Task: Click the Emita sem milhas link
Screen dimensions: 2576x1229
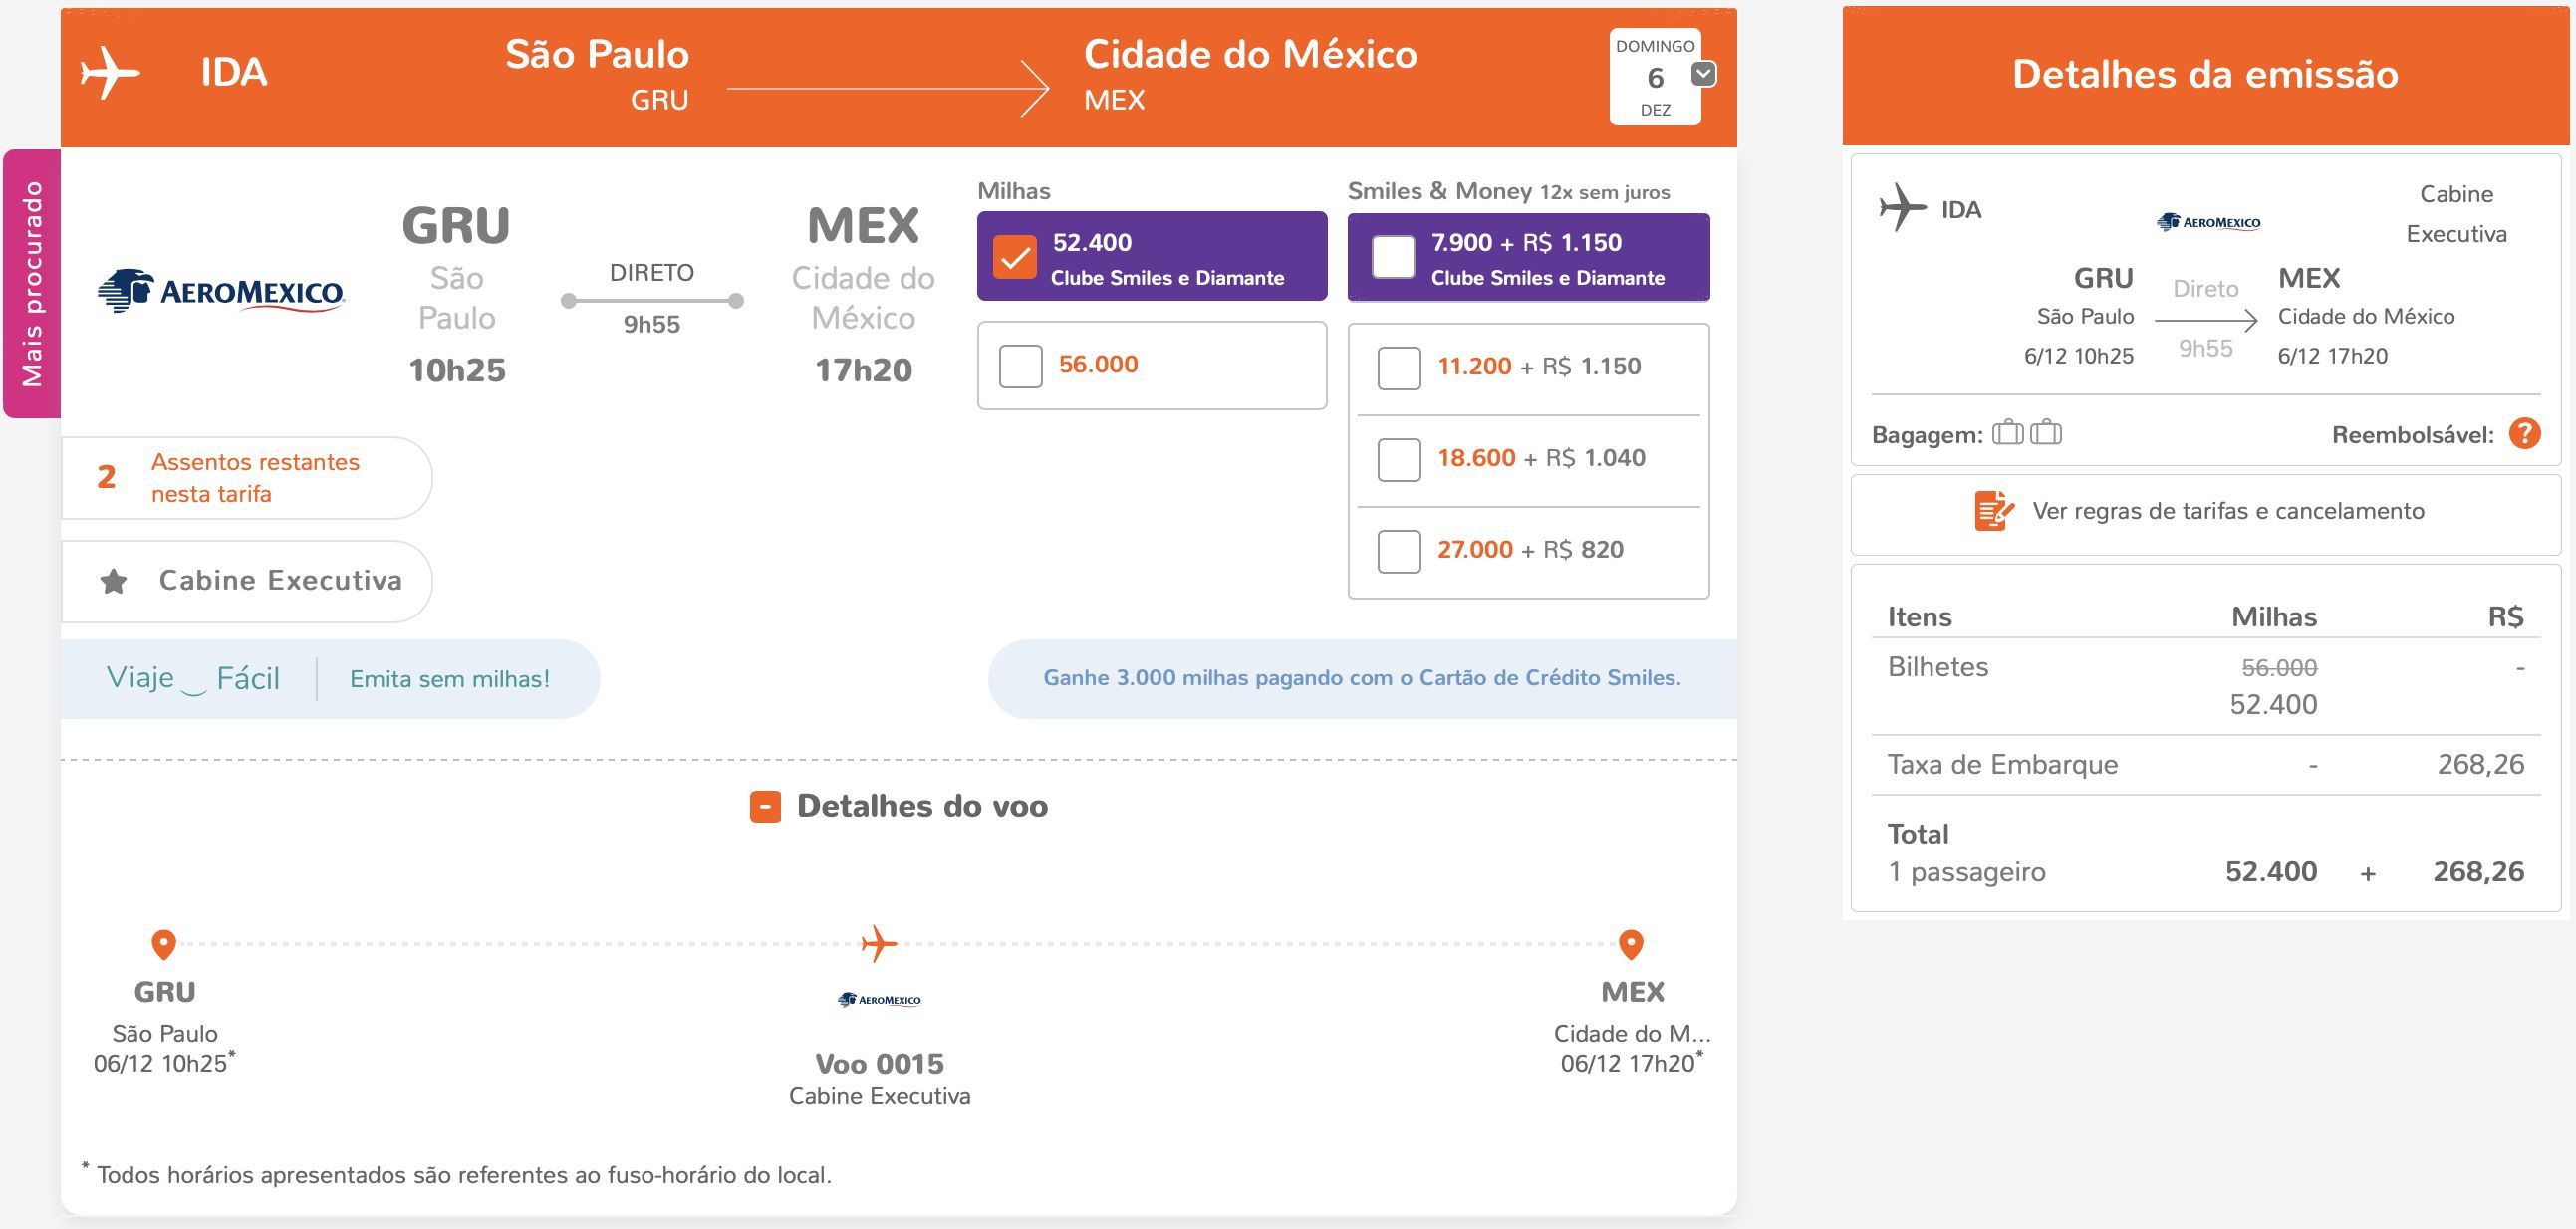Action: pyautogui.click(x=450, y=680)
